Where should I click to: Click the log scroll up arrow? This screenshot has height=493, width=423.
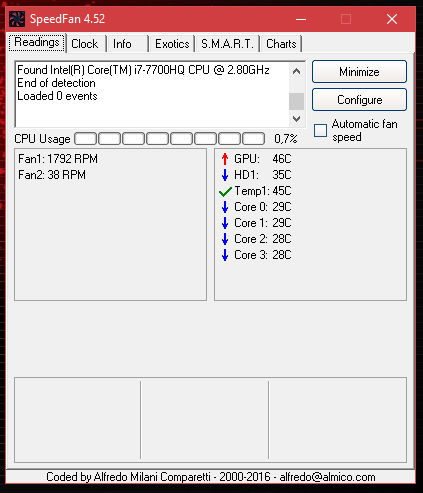pyautogui.click(x=296, y=71)
